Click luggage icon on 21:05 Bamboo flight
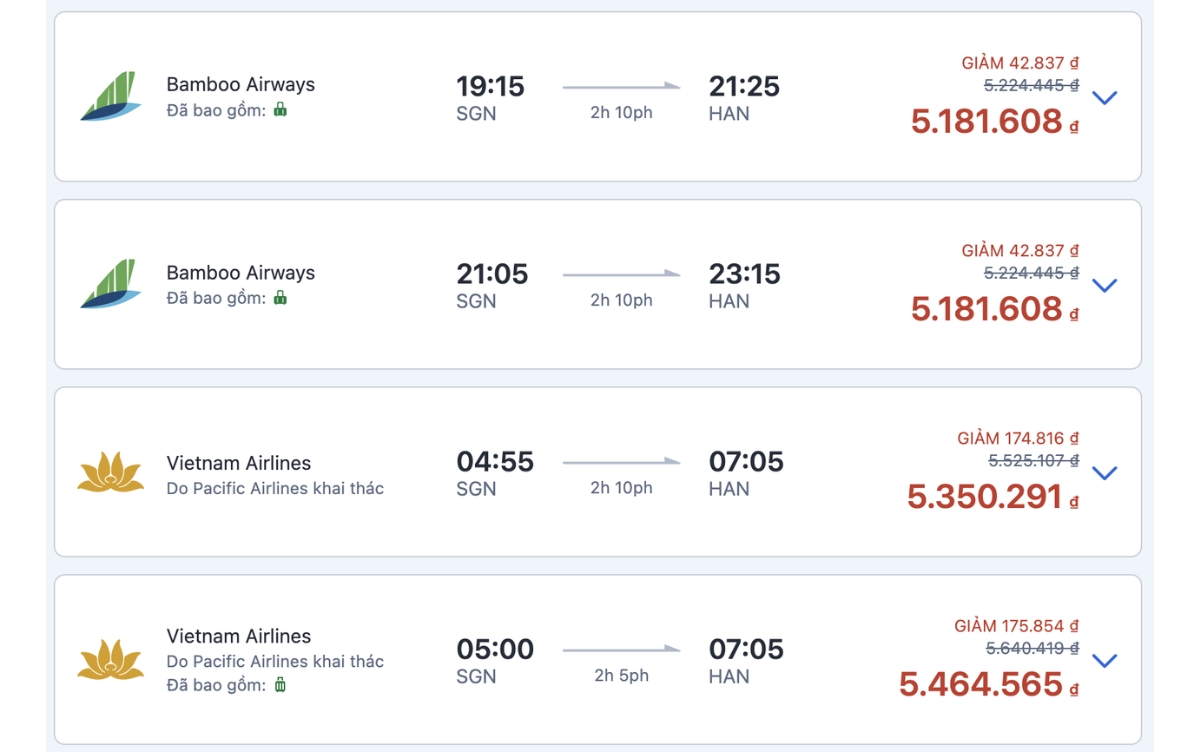The height and width of the screenshot is (752, 1200). 280,297
